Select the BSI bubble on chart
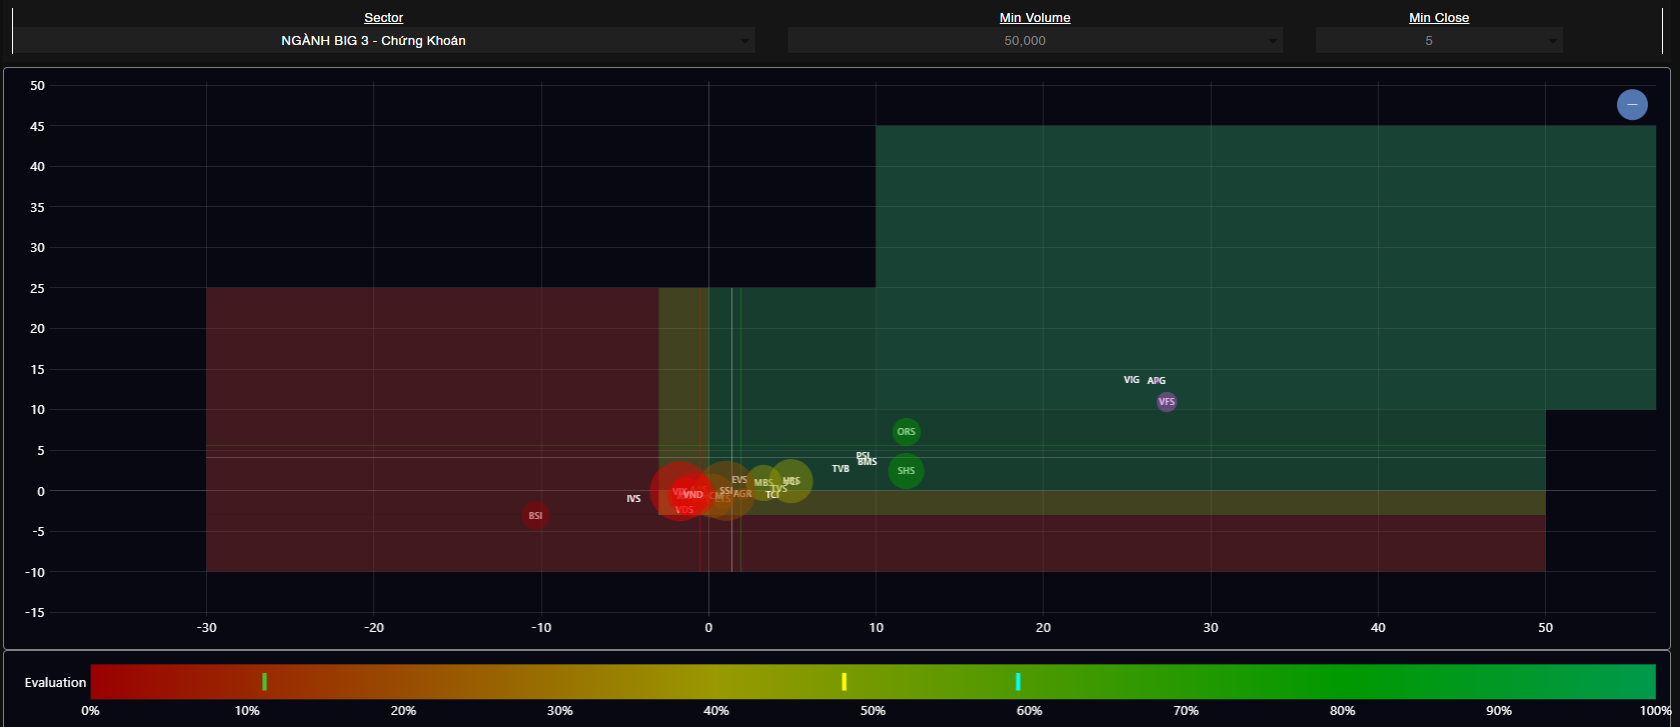 536,516
